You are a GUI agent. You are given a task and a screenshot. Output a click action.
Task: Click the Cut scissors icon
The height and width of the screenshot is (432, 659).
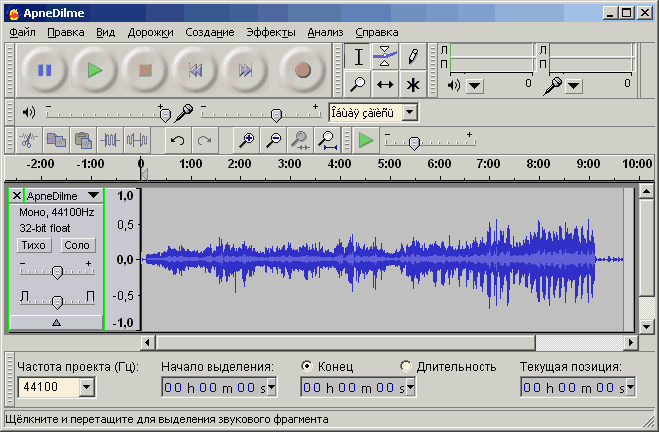point(28,140)
